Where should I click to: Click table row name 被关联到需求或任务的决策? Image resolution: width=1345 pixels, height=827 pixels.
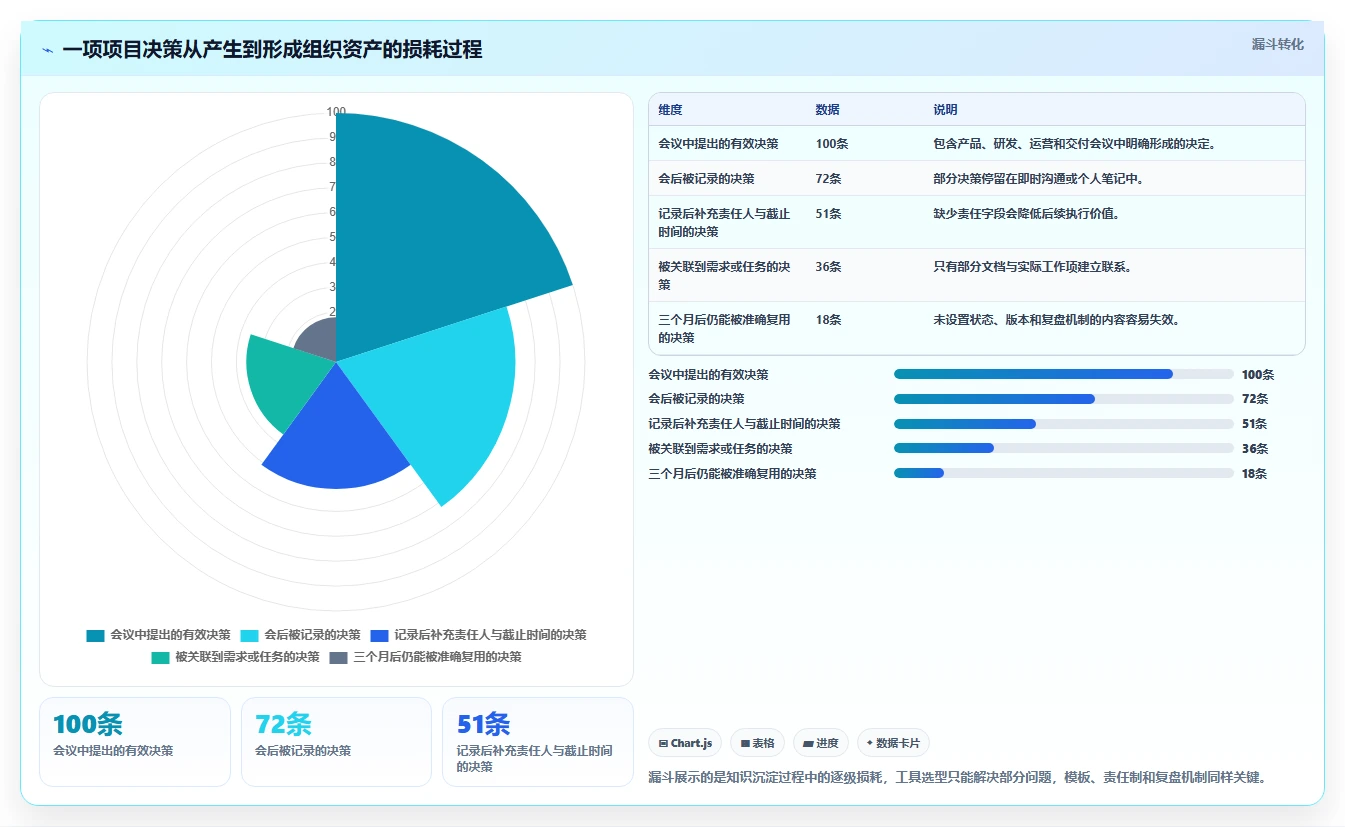(724, 276)
